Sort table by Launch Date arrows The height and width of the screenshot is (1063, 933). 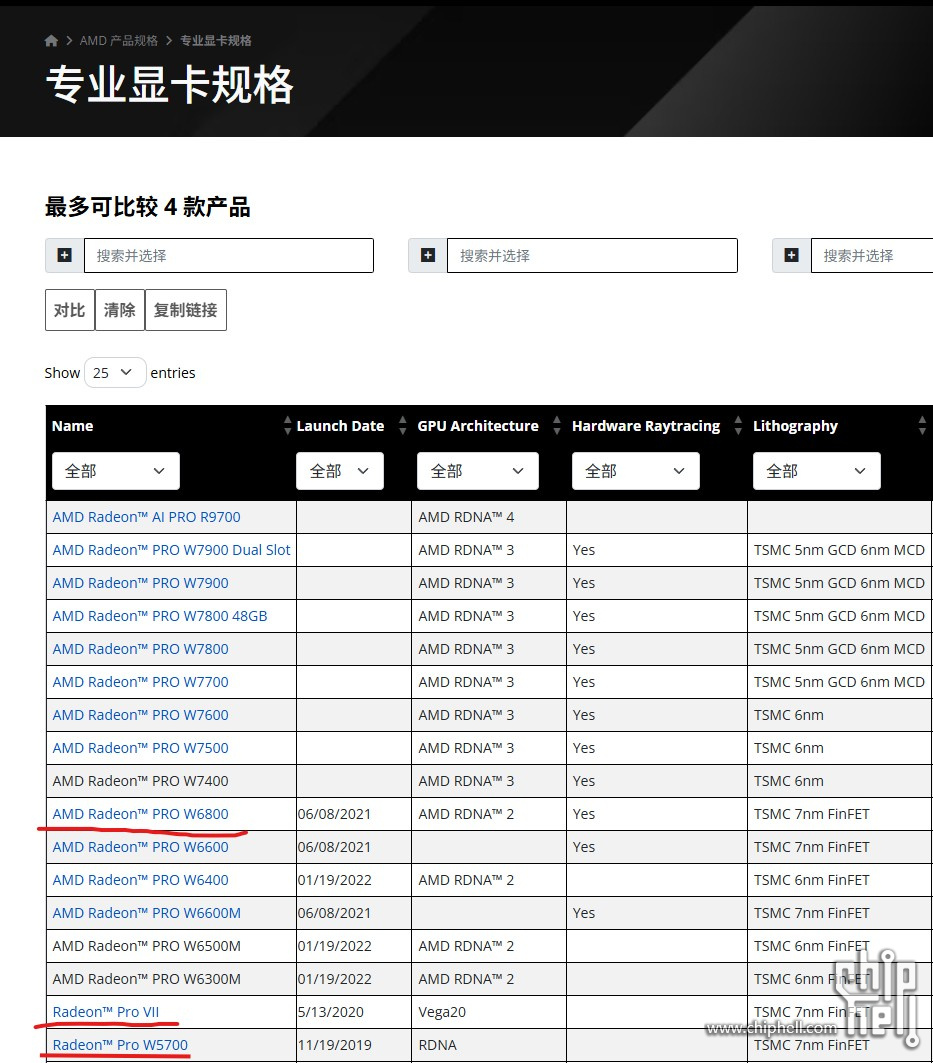pyautogui.click(x=403, y=426)
